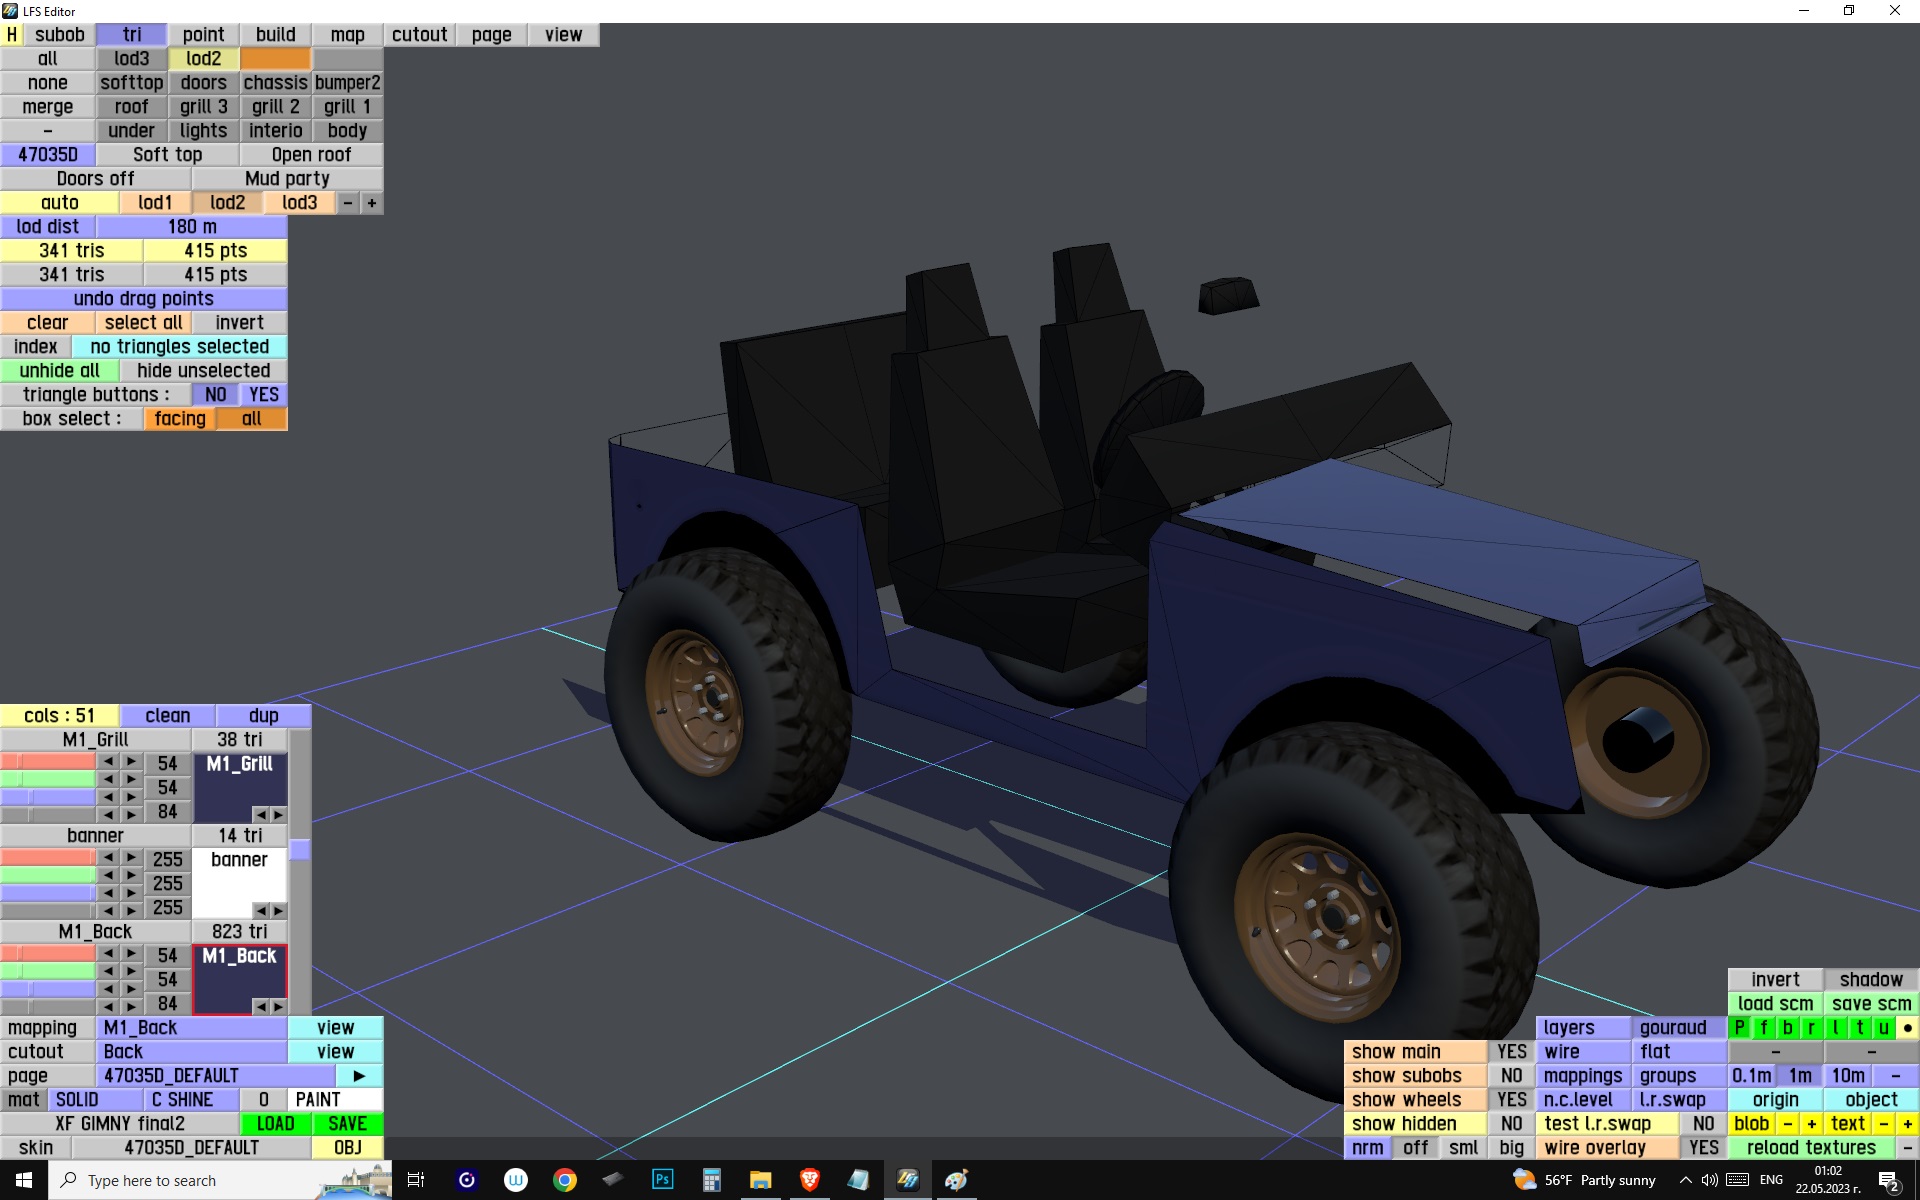Open the mapping M1_Back field
The image size is (1920, 1200).
pos(192,1028)
